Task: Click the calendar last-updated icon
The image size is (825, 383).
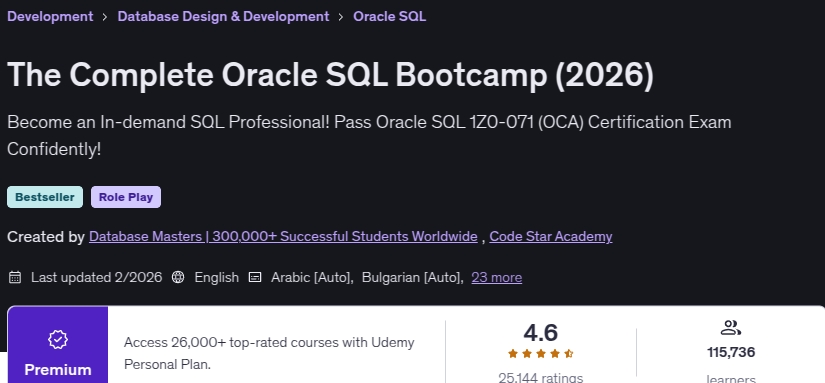Action: click(x=15, y=277)
